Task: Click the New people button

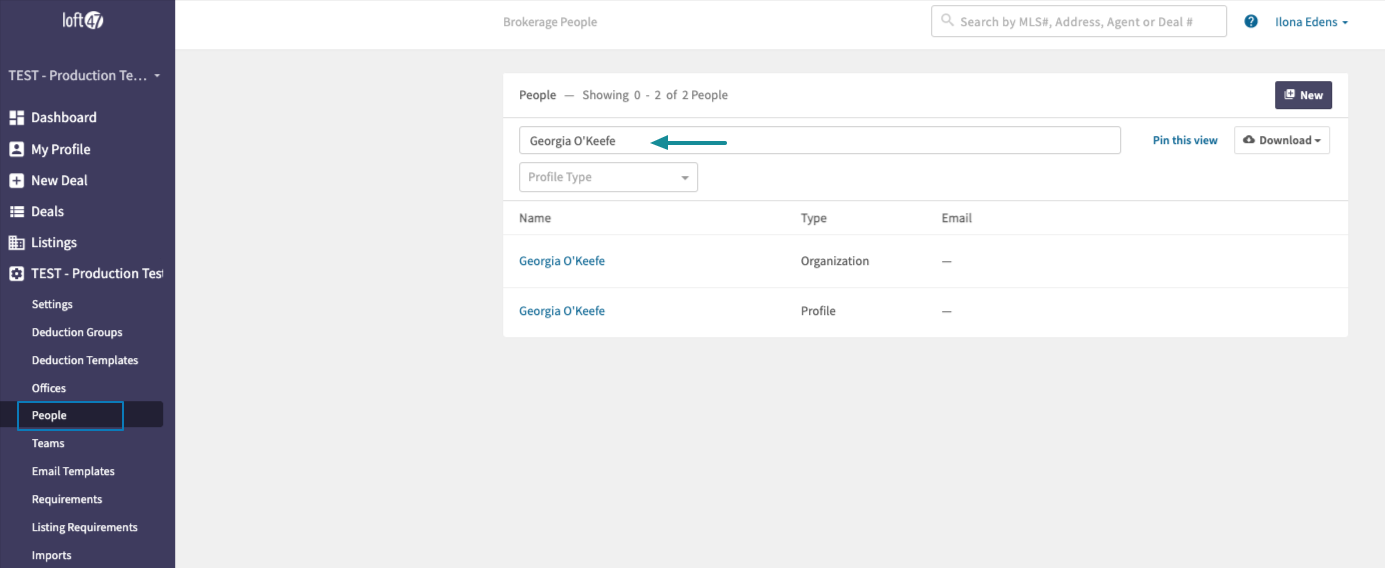Action: click(1303, 95)
